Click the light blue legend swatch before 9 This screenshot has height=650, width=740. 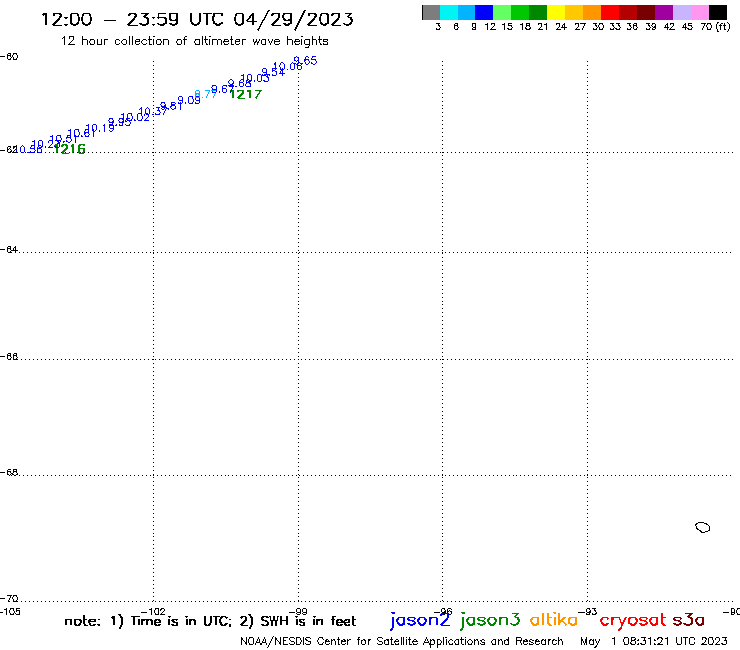click(x=467, y=12)
